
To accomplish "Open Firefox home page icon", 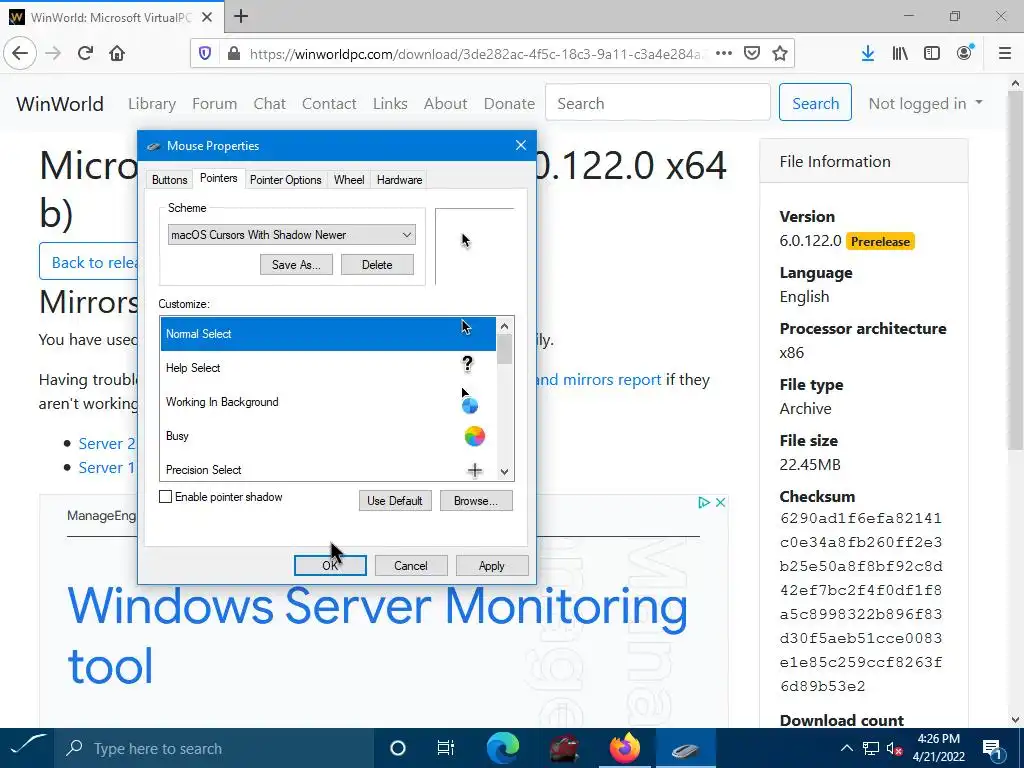I will coord(117,54).
